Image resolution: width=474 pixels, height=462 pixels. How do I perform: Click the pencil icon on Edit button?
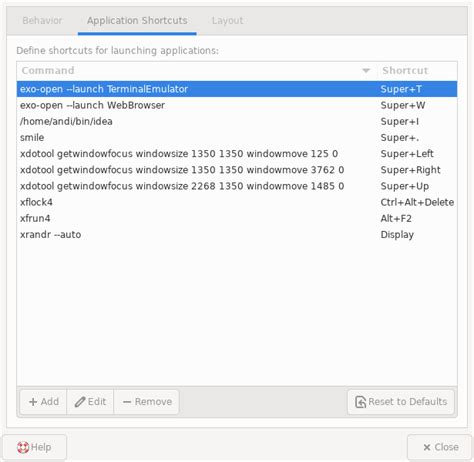[80, 402]
